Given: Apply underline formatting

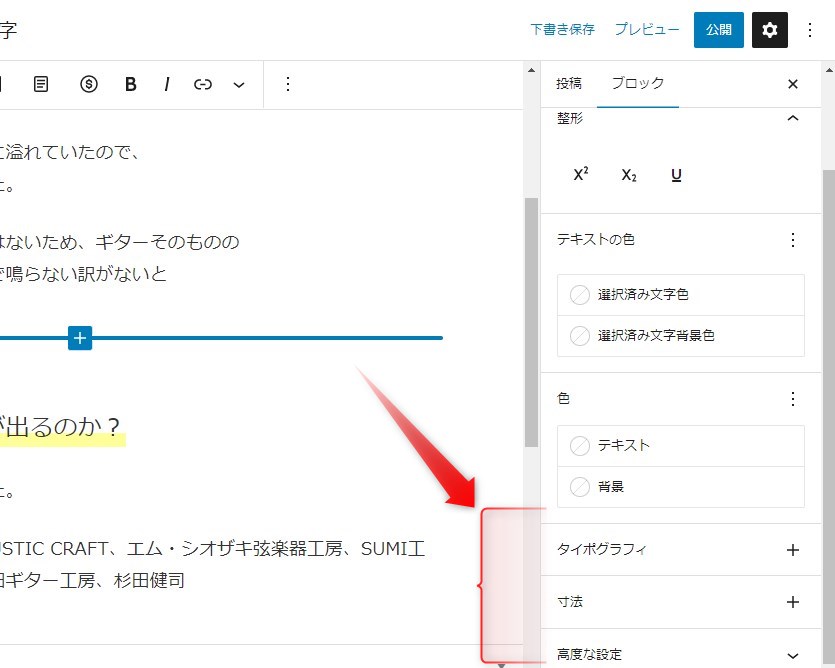Looking at the screenshot, I should pos(677,175).
